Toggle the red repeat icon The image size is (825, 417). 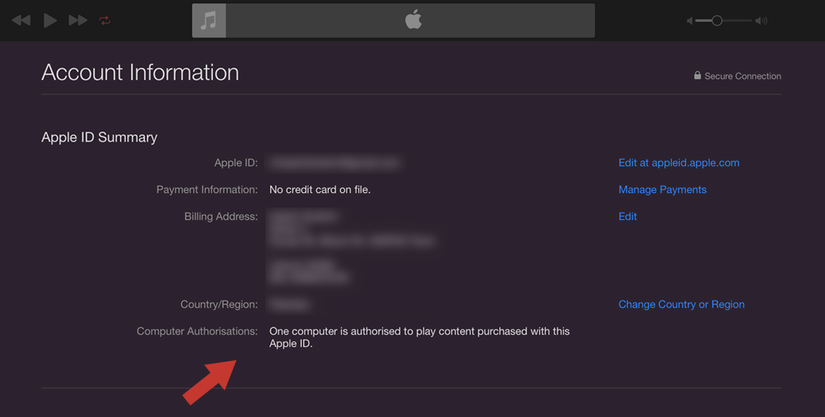105,20
